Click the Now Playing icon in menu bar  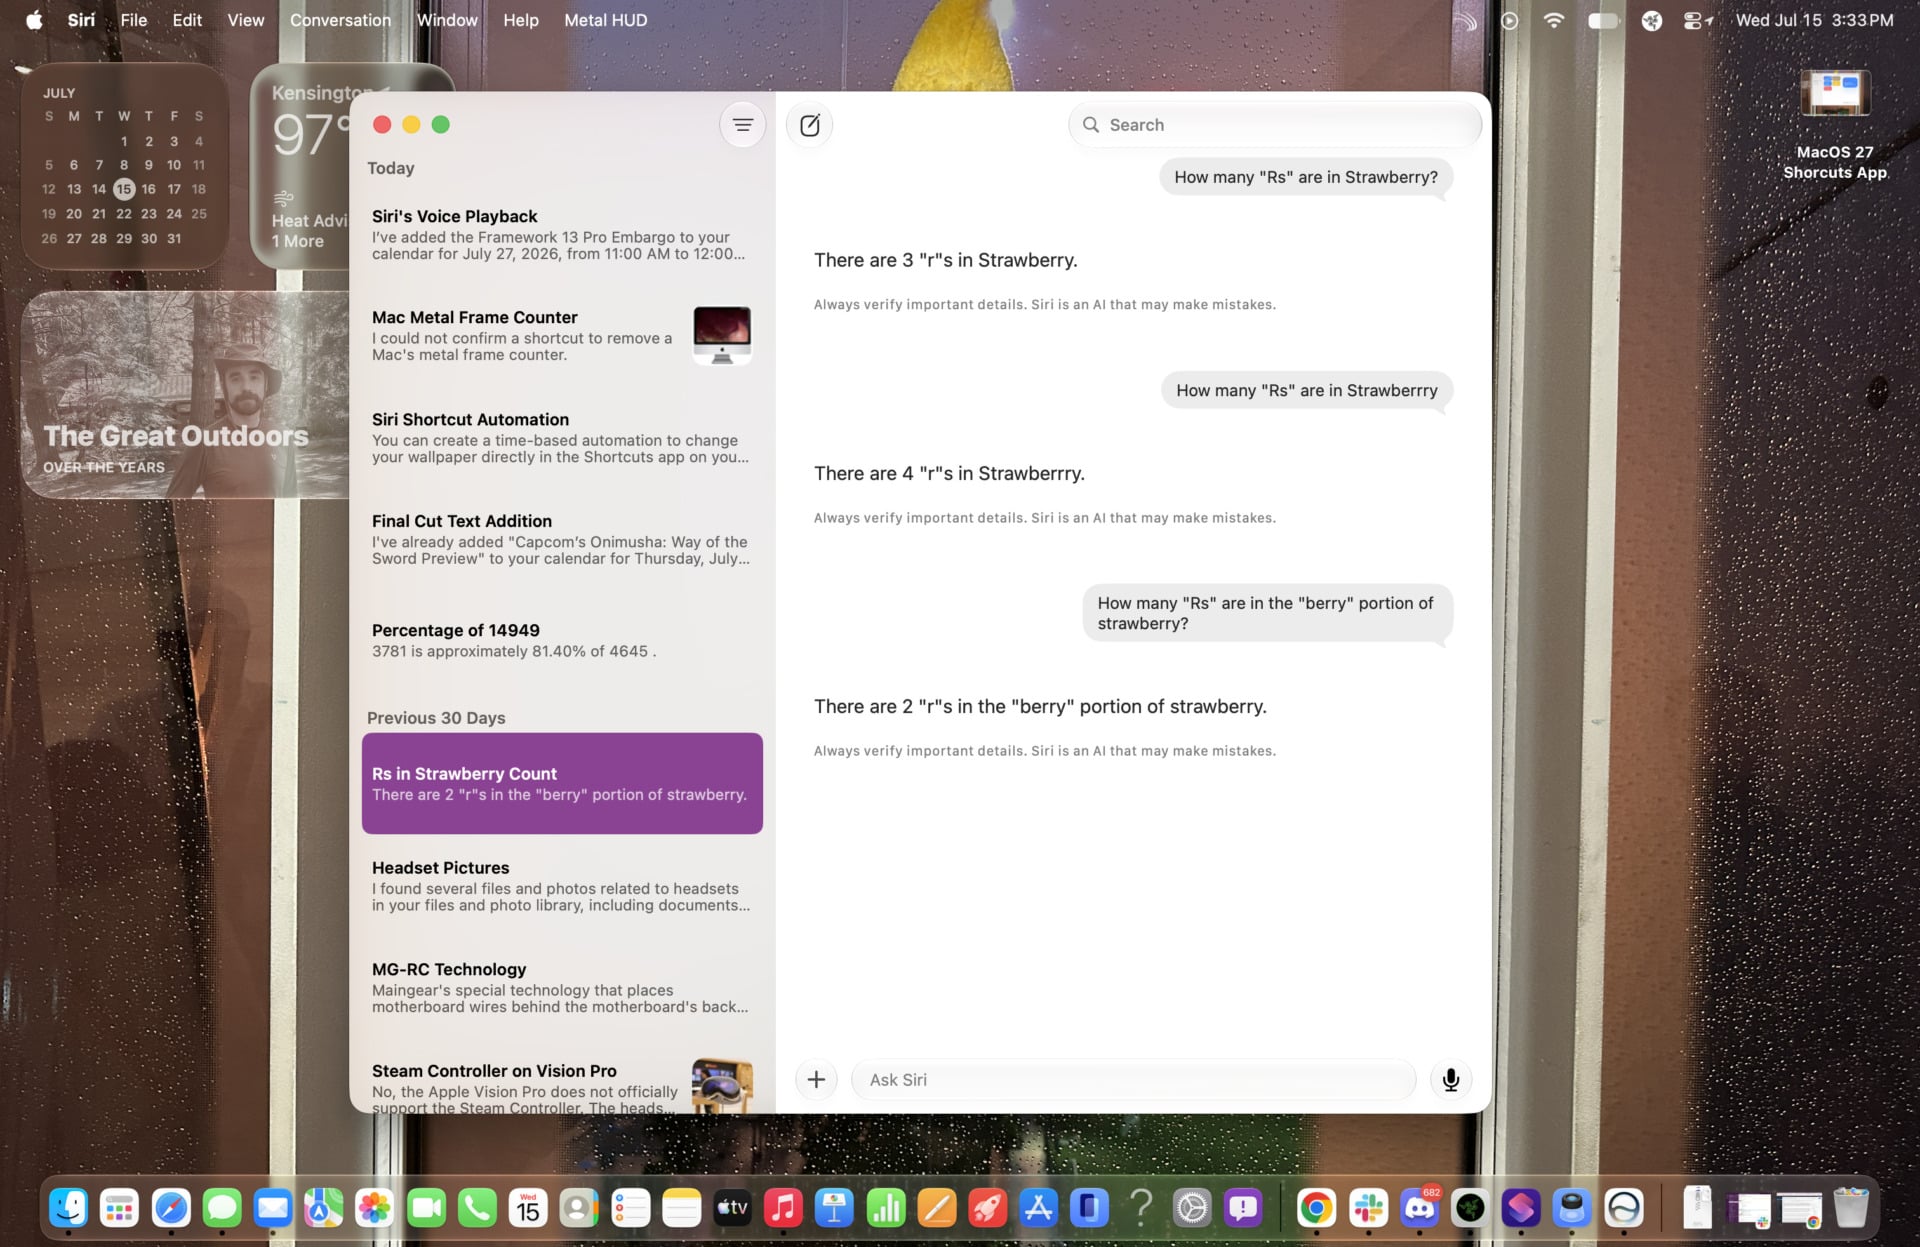1509,20
